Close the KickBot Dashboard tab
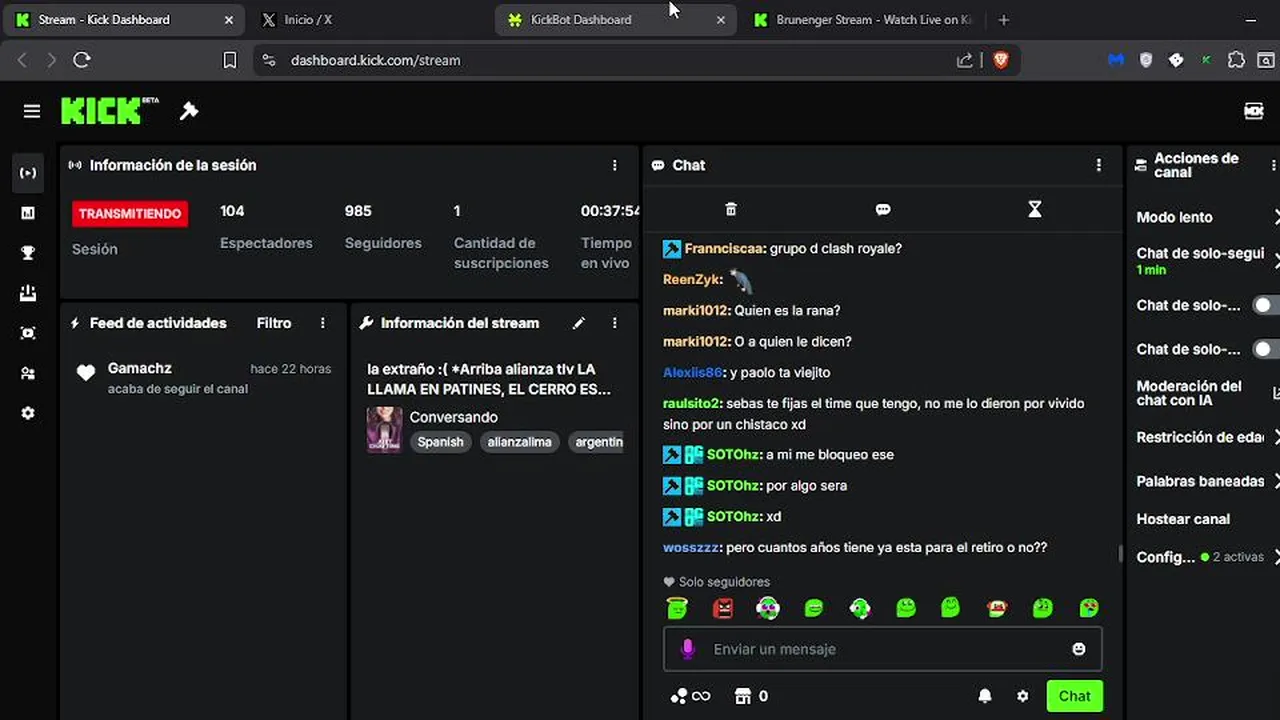Image resolution: width=1280 pixels, height=720 pixels. pyautogui.click(x=721, y=20)
